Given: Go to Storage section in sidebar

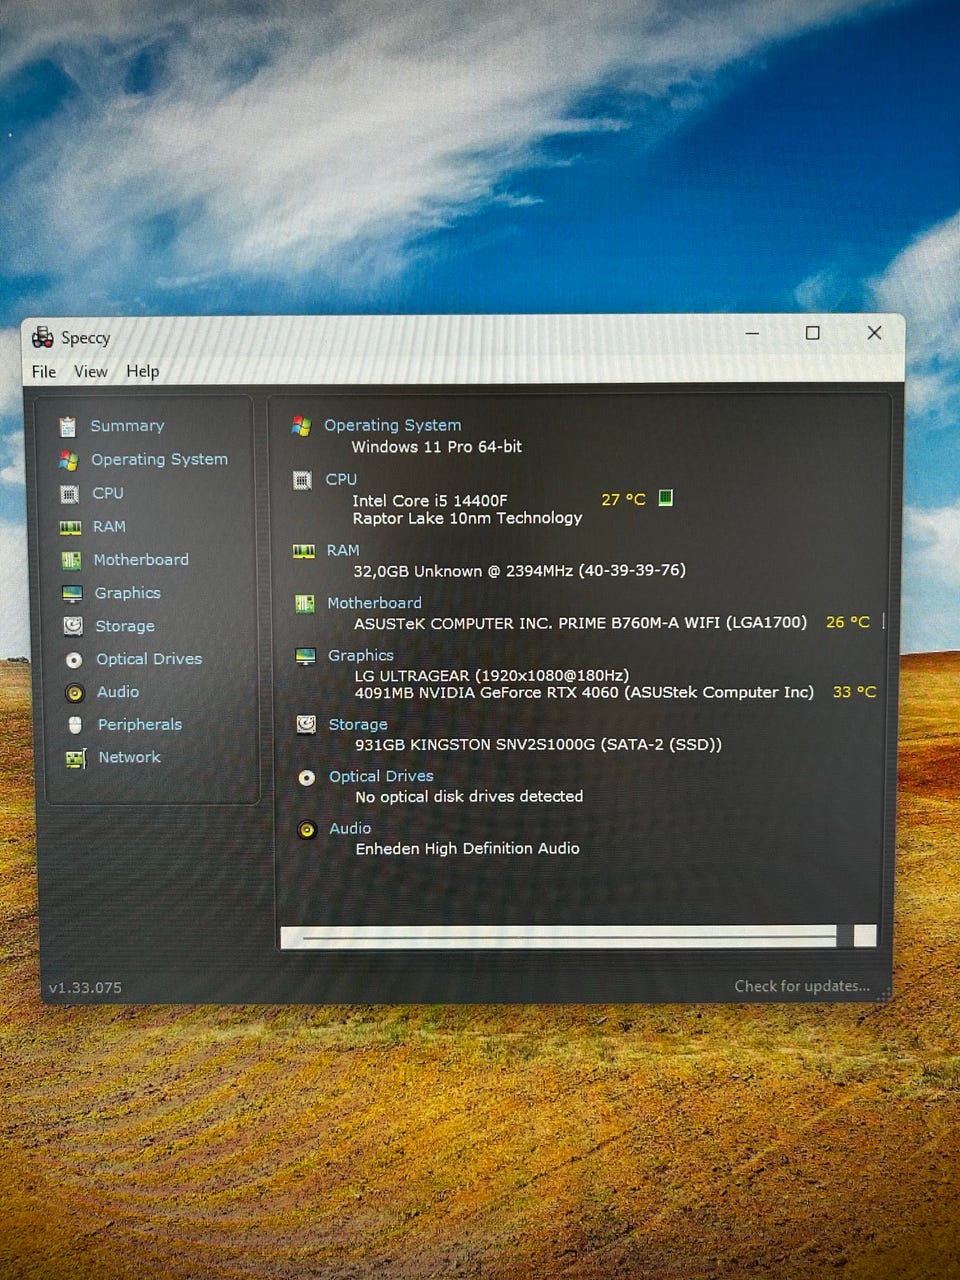Looking at the screenshot, I should [x=125, y=626].
